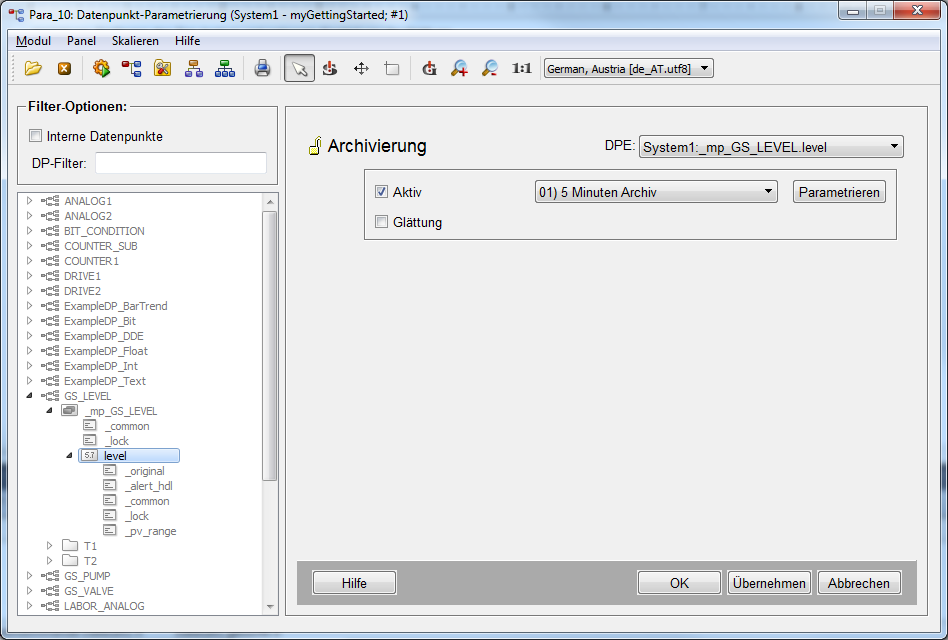The image size is (948, 640).
Task: Click the printer icon
Action: click(x=262, y=68)
